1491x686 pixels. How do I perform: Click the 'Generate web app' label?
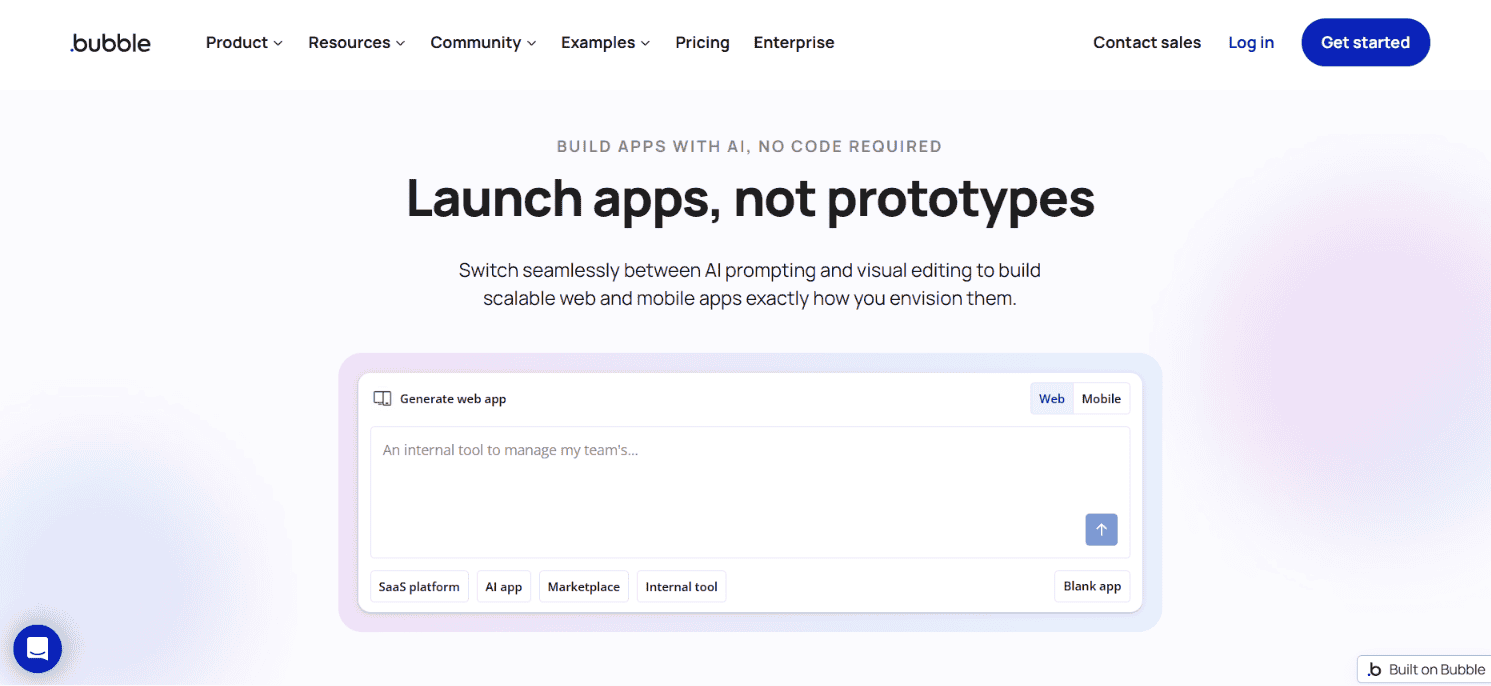tap(453, 399)
